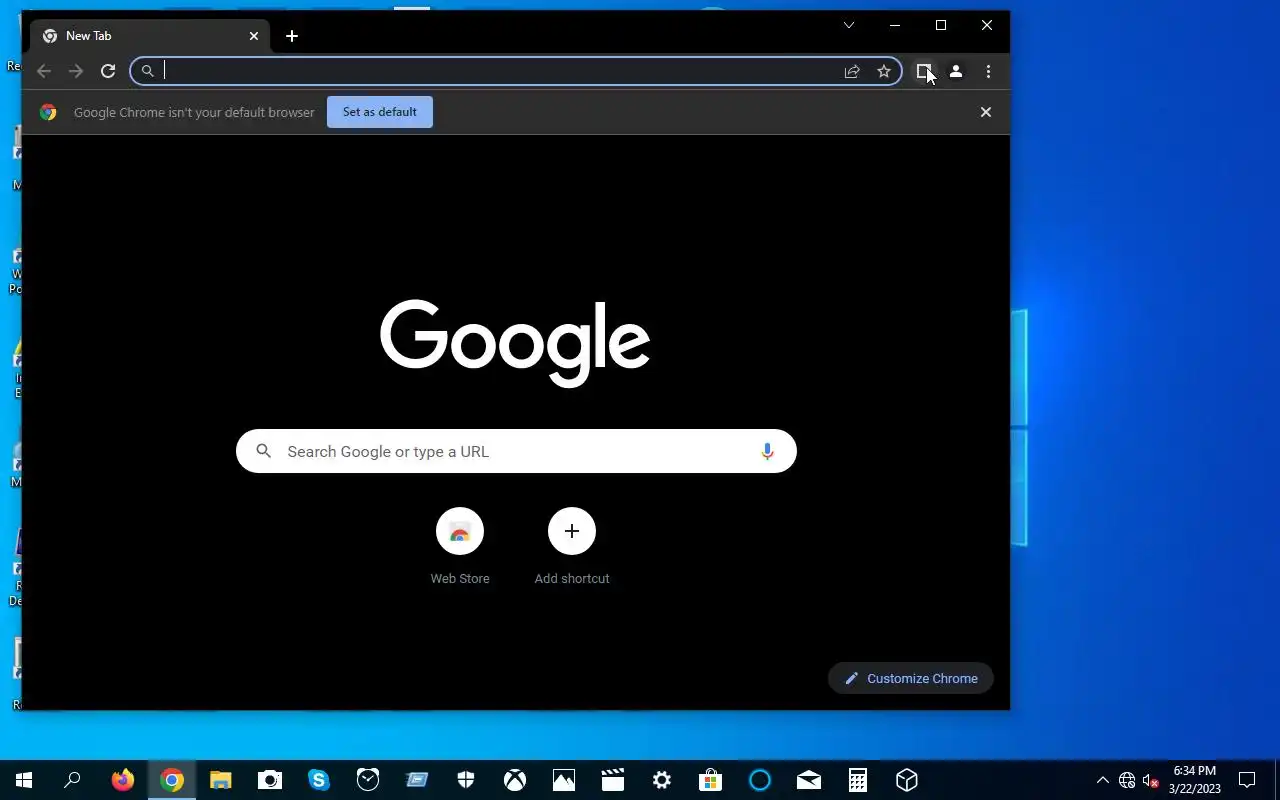The image size is (1280, 800).
Task: Click the Chrome taskbar icon
Action: (172, 780)
